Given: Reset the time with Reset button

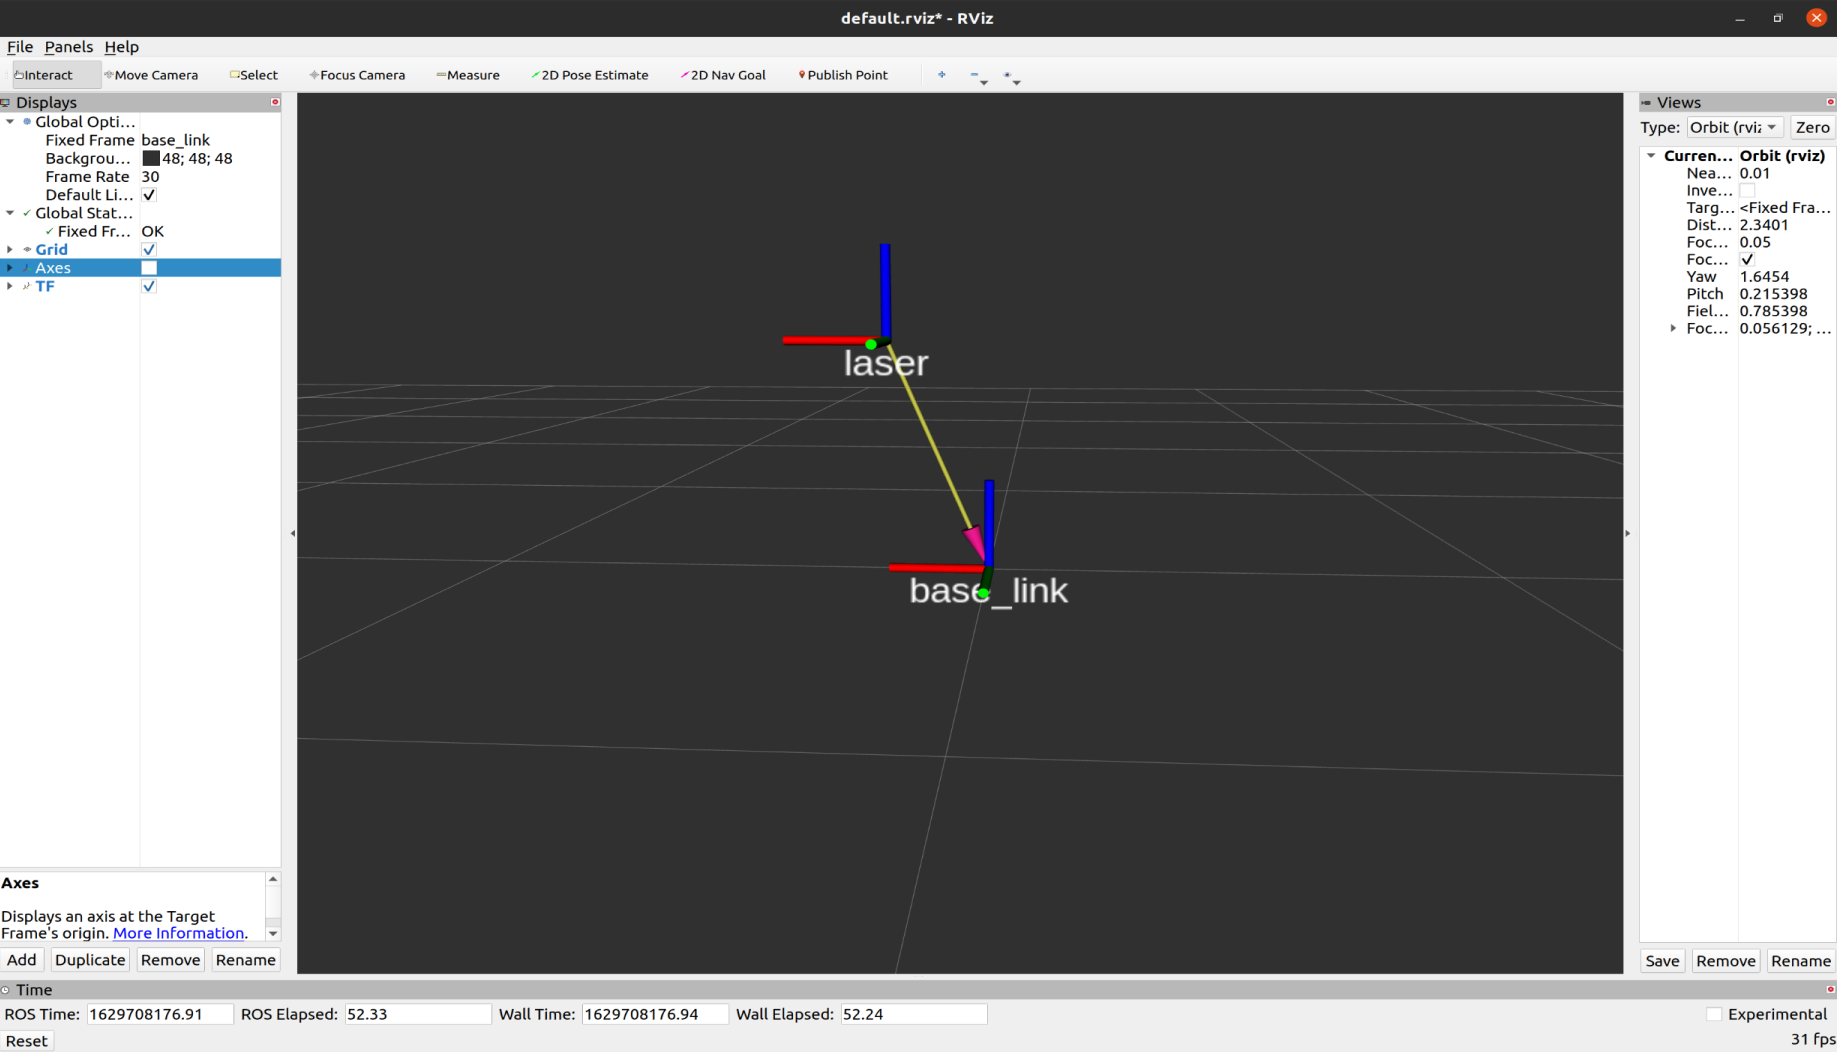Looking at the screenshot, I should click(x=26, y=1041).
